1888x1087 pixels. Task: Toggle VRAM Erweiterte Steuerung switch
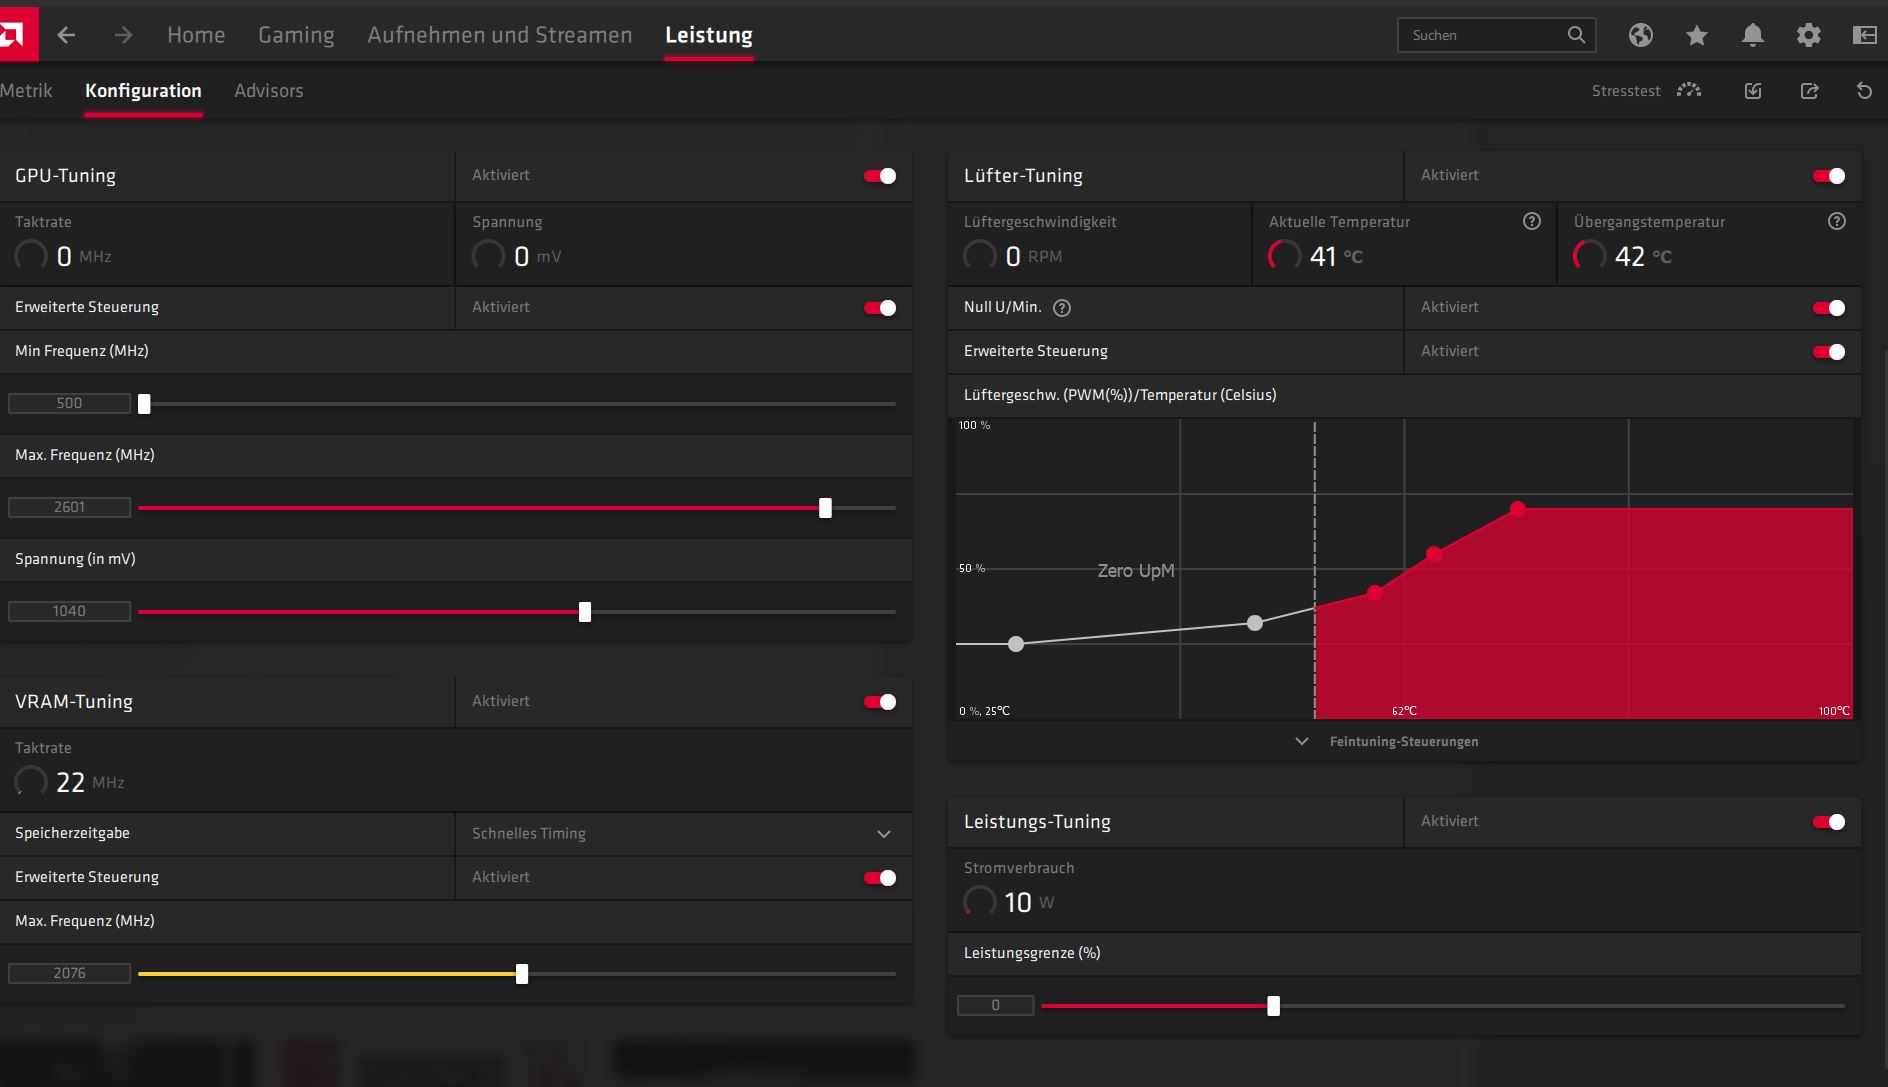880,878
